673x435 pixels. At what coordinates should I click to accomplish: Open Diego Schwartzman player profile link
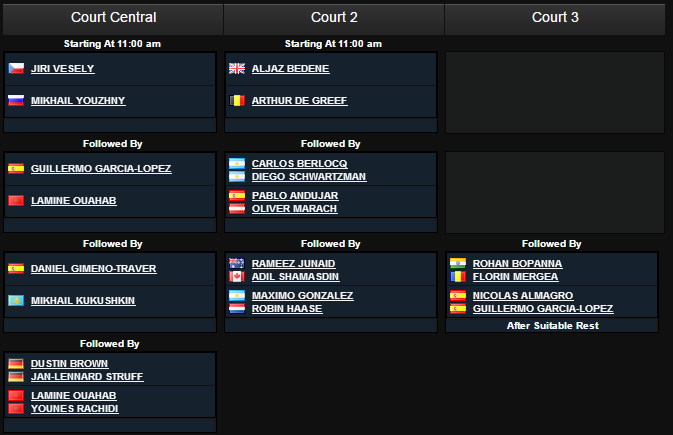pos(309,176)
